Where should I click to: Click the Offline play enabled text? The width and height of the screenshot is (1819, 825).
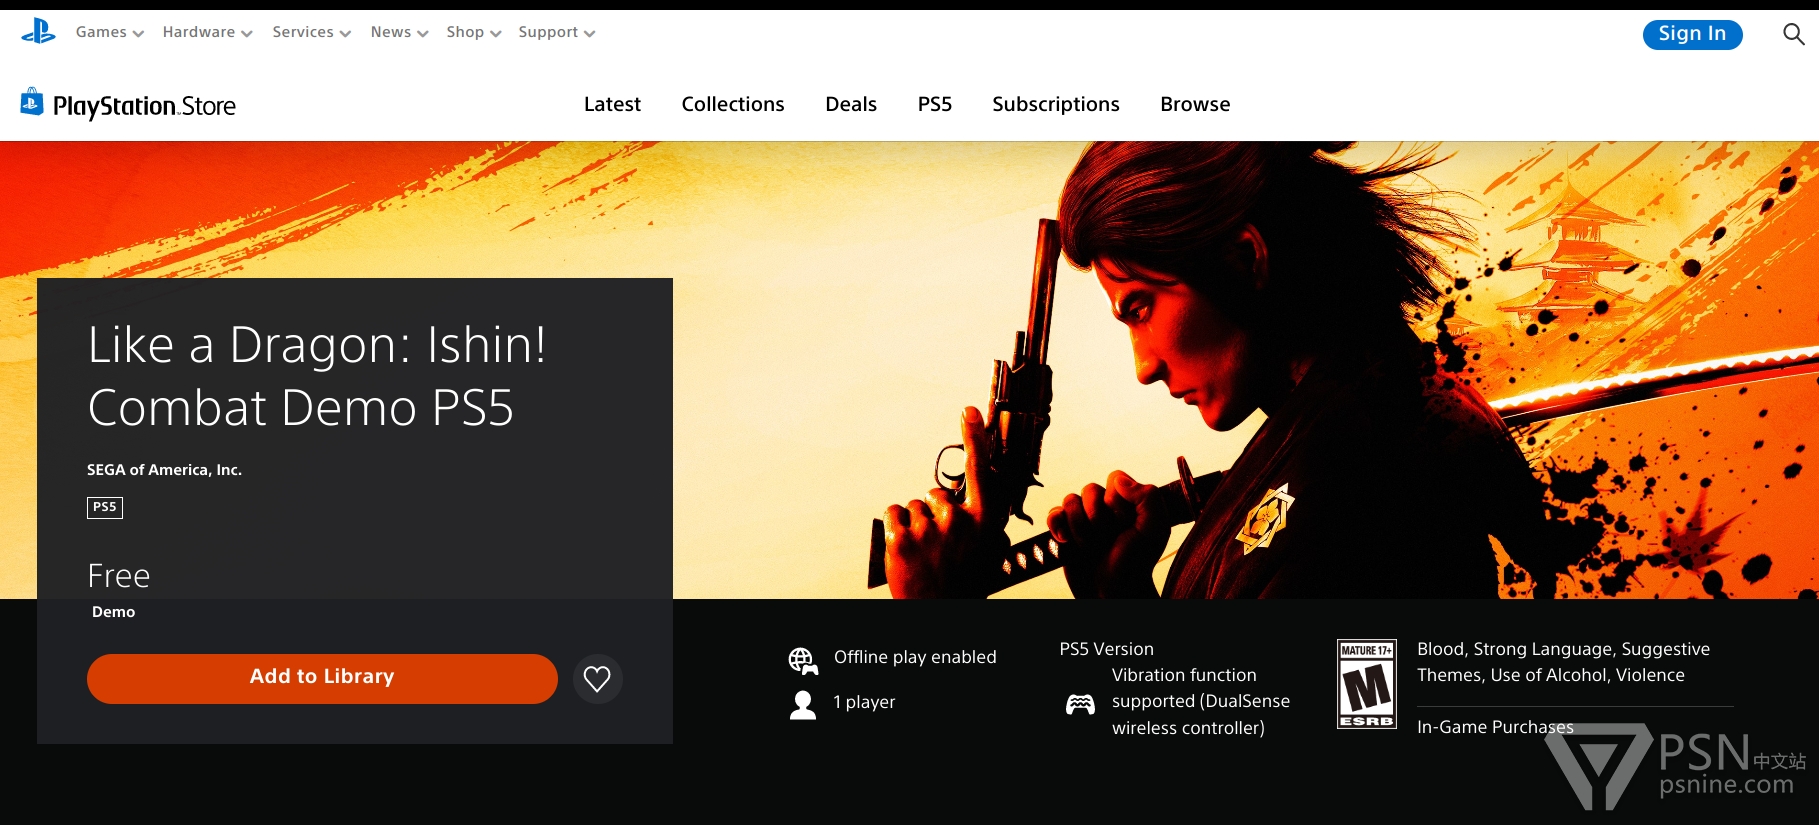915,657
